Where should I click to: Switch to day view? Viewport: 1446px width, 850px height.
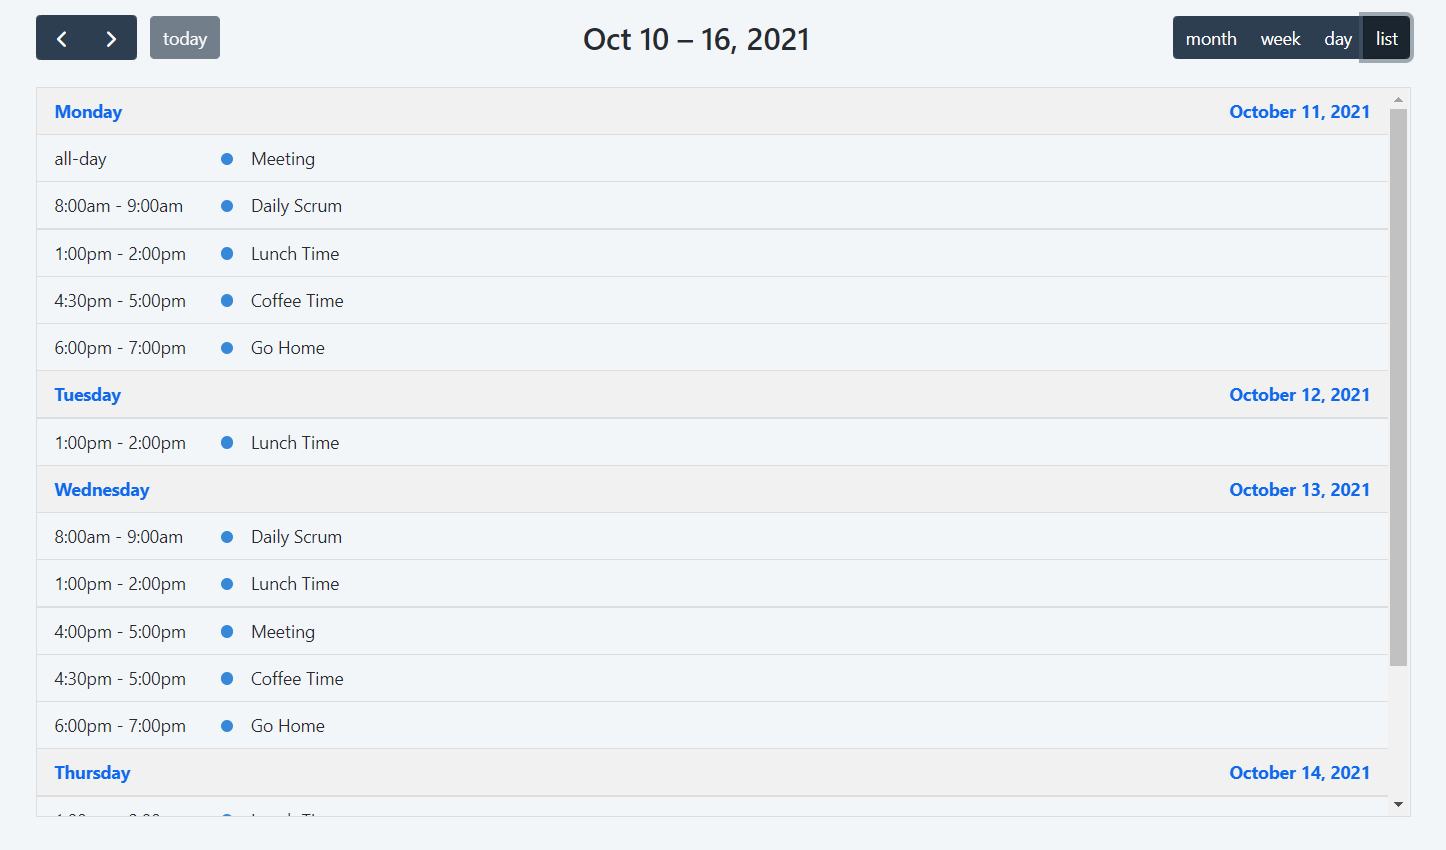click(1337, 39)
